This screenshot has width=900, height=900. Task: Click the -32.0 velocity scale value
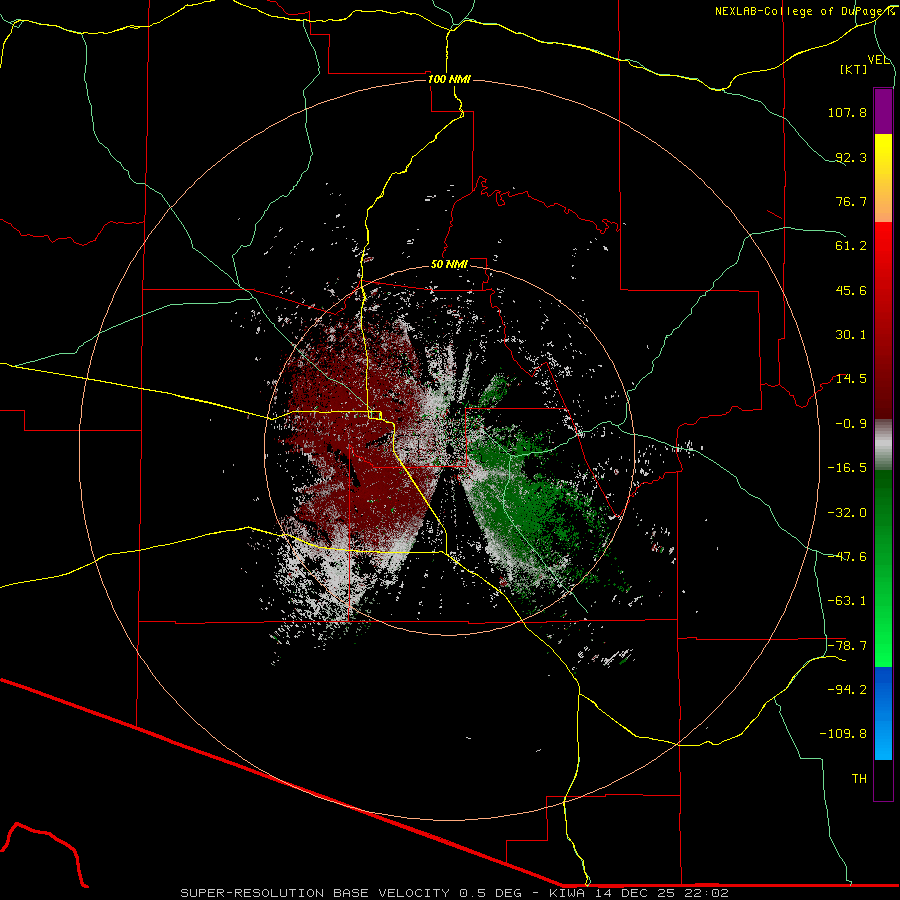(847, 513)
